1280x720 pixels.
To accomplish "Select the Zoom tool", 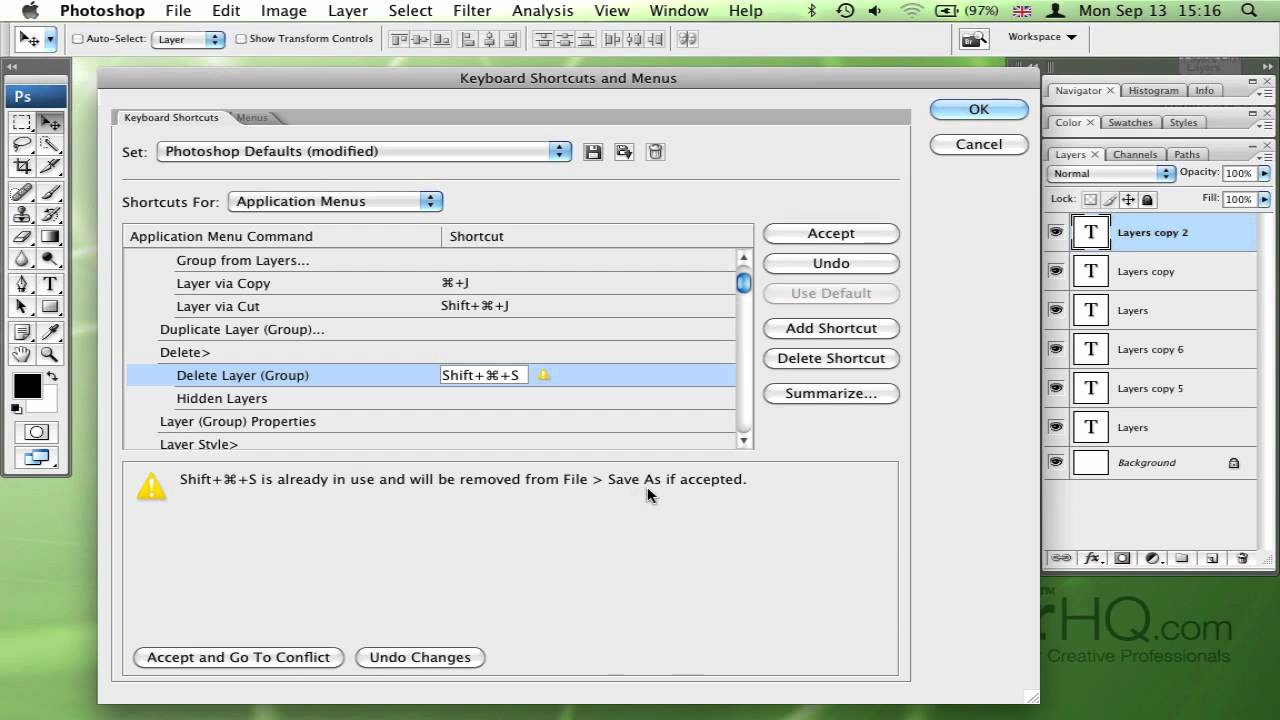I will (x=49, y=354).
